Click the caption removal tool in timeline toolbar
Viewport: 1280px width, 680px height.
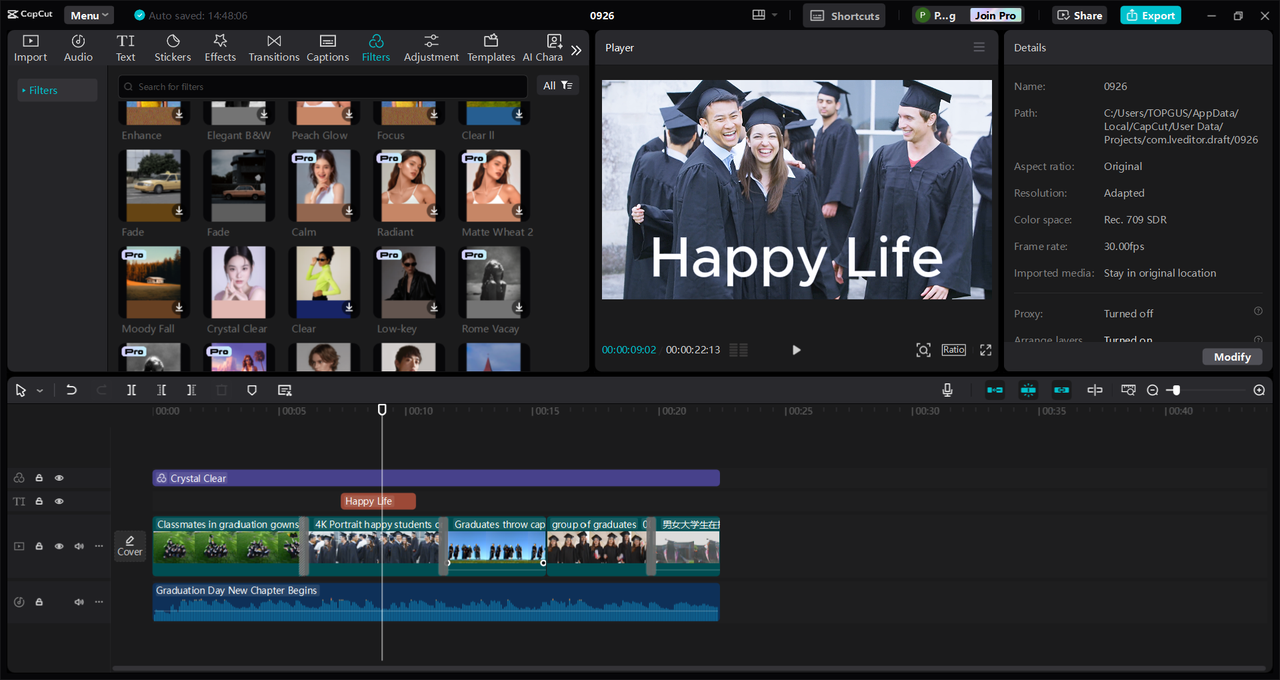284,390
